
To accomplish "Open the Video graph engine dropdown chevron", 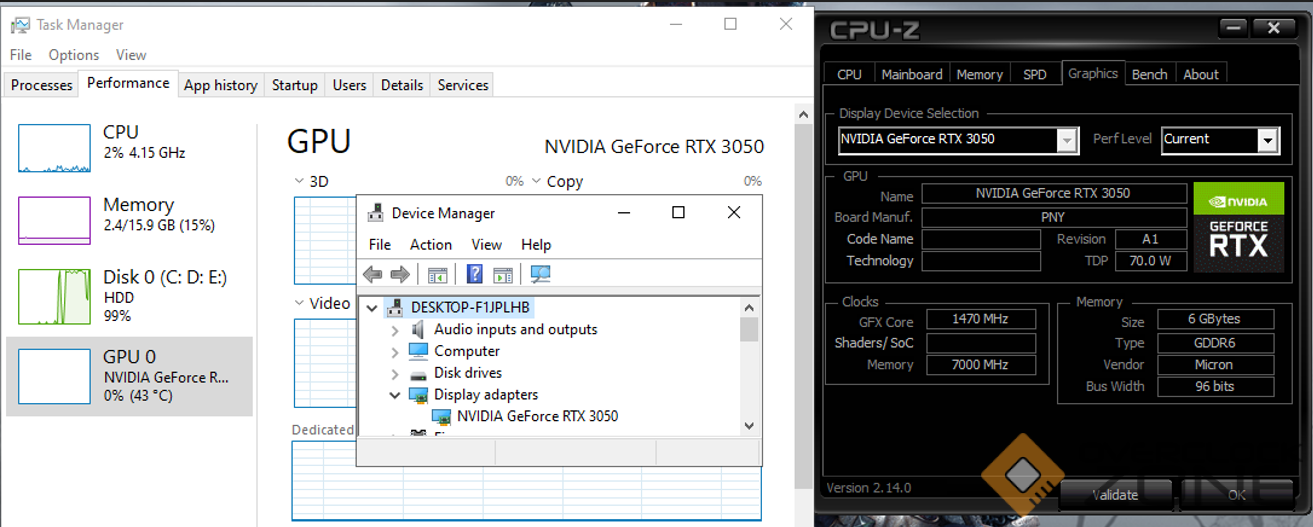I will click(299, 303).
